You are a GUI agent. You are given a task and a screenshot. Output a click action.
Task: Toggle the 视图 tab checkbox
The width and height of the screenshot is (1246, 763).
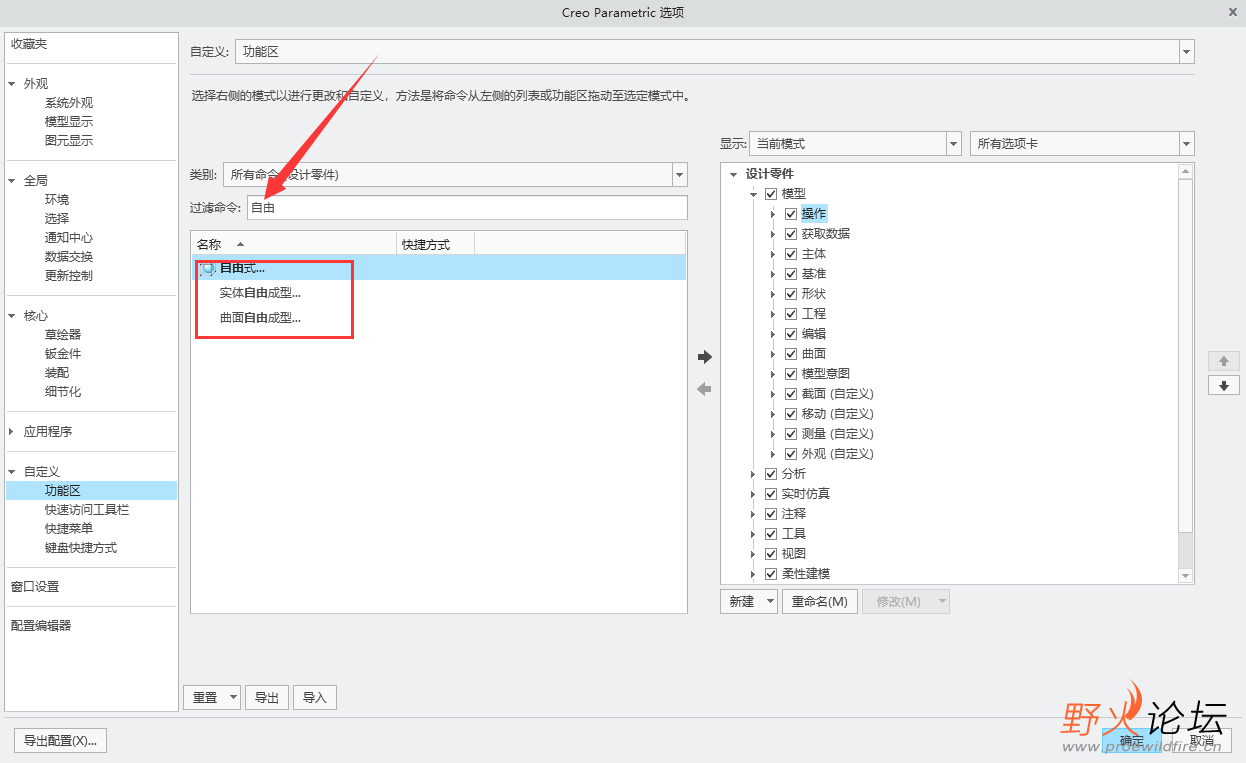771,554
